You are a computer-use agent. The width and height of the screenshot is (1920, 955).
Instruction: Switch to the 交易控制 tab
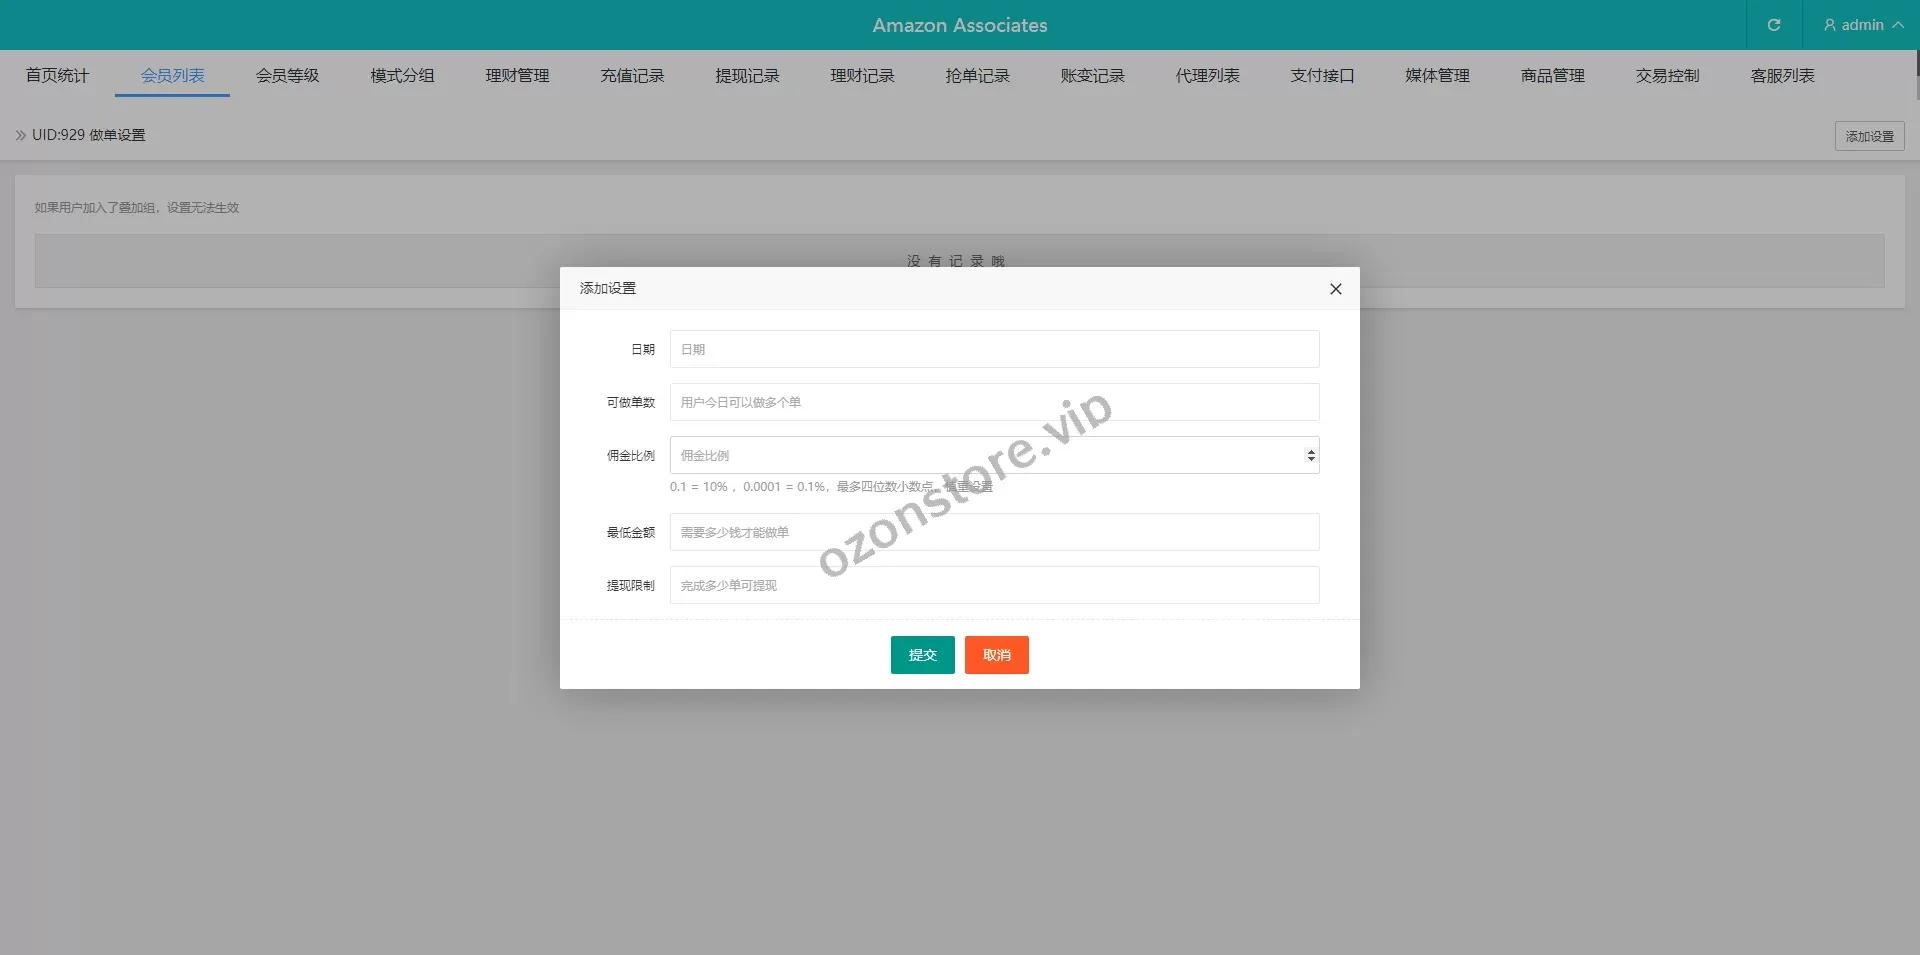click(1667, 76)
